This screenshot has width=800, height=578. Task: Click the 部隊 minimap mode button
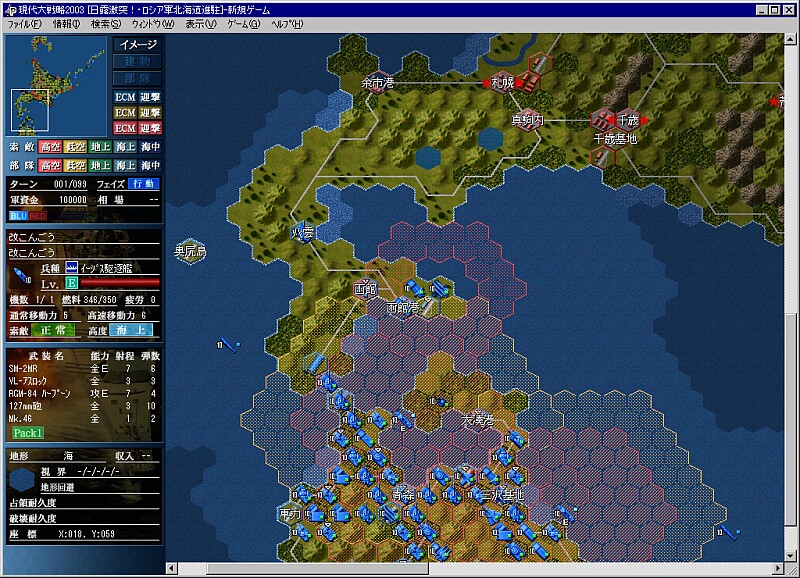pyautogui.click(x=138, y=79)
